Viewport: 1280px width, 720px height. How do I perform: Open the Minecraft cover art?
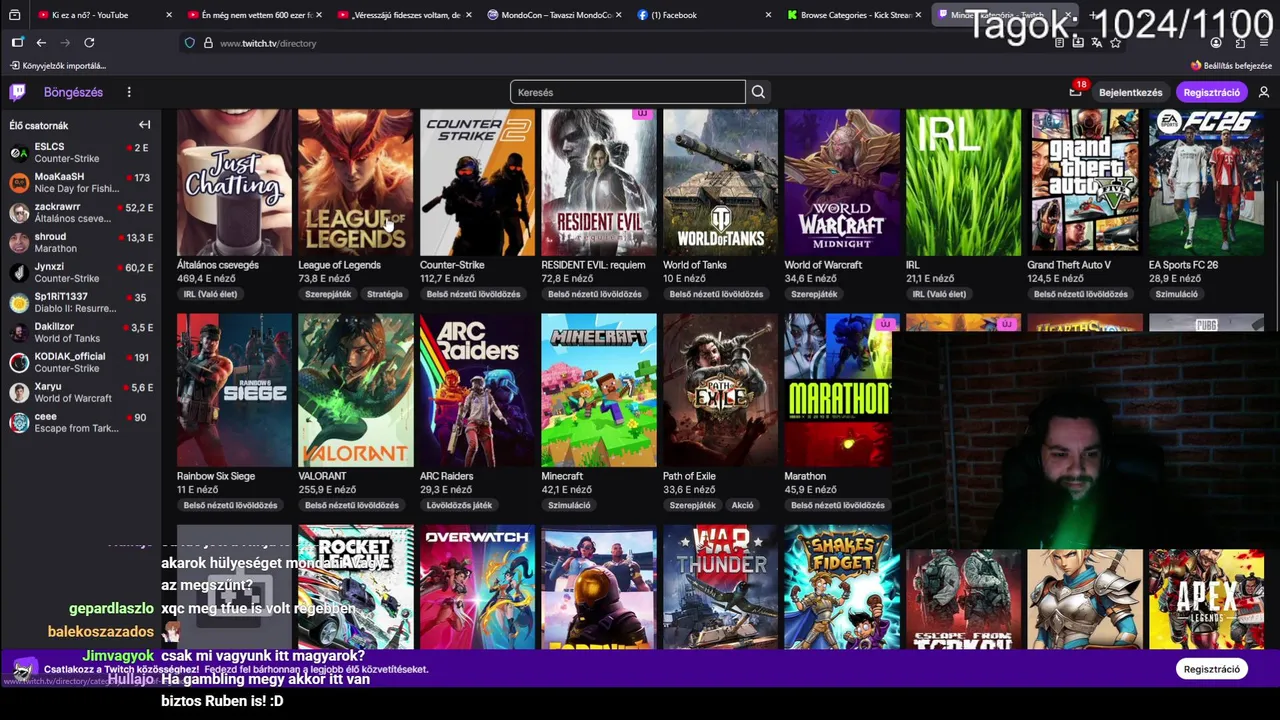598,390
